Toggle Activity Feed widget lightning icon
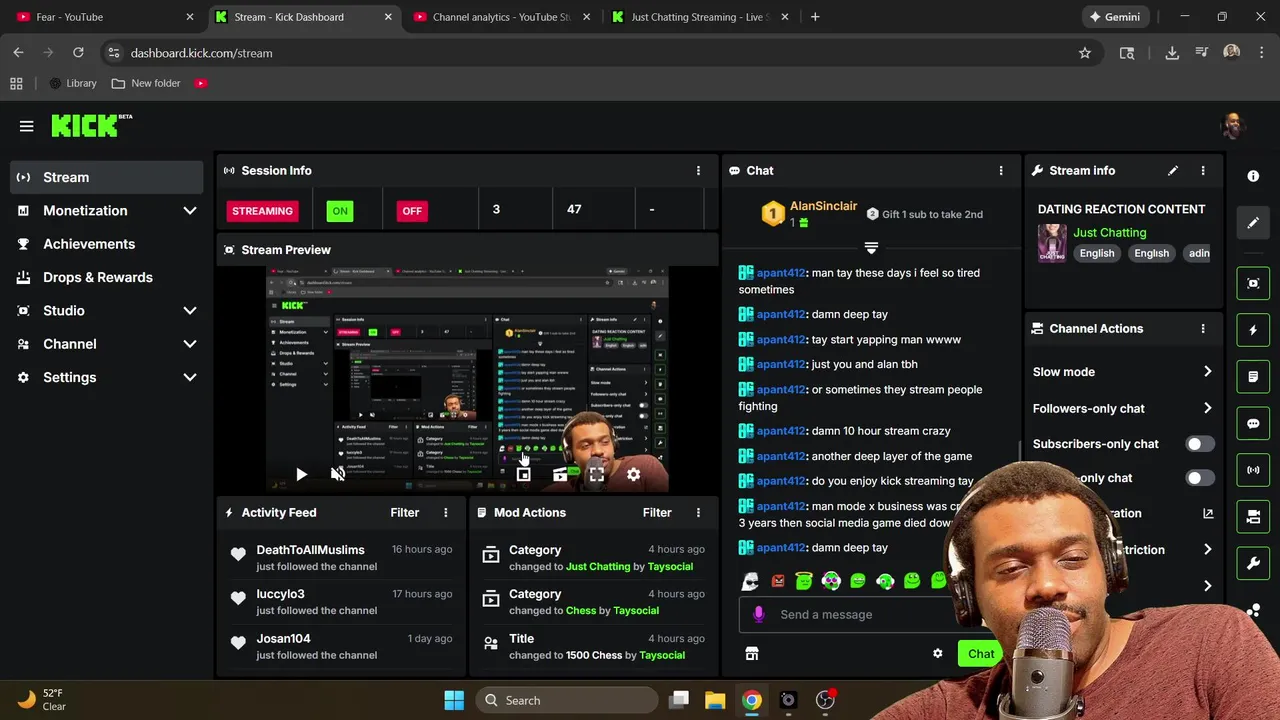The width and height of the screenshot is (1280, 720). [1253, 330]
